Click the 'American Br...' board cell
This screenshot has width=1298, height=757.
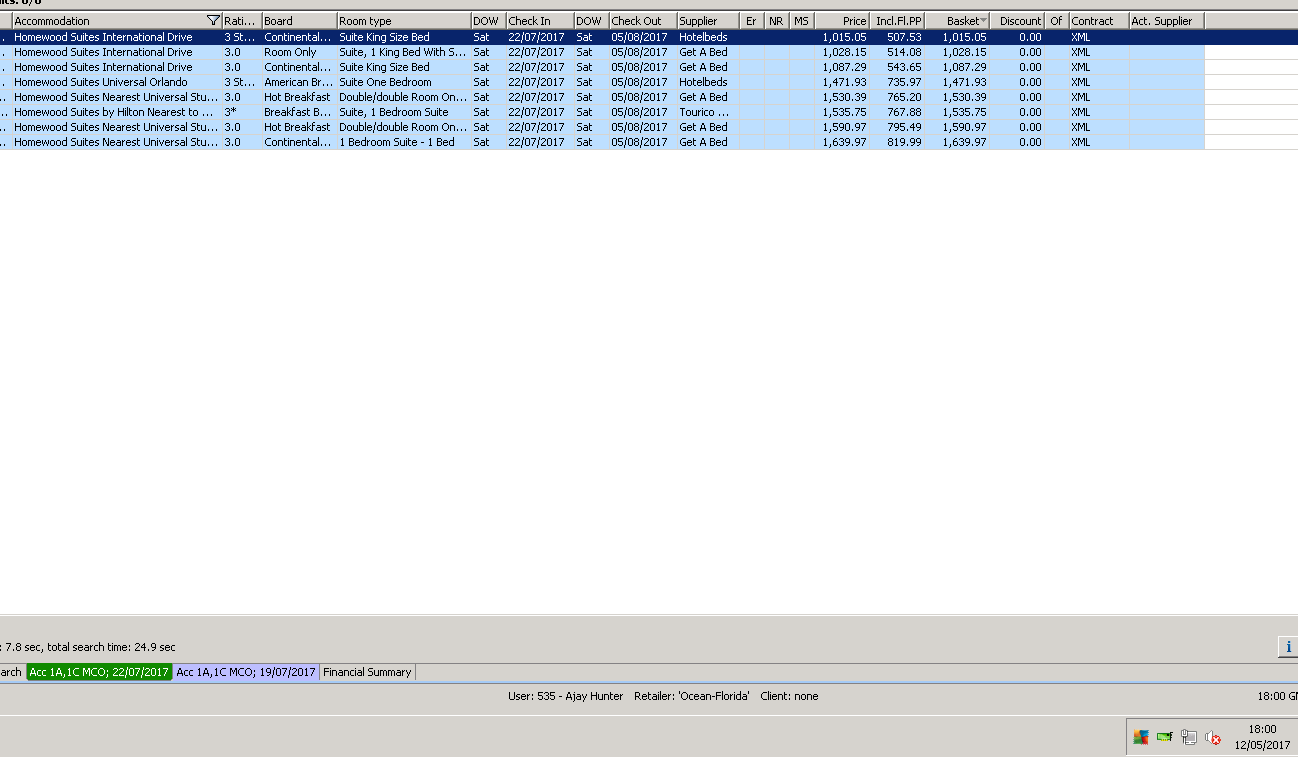299,82
